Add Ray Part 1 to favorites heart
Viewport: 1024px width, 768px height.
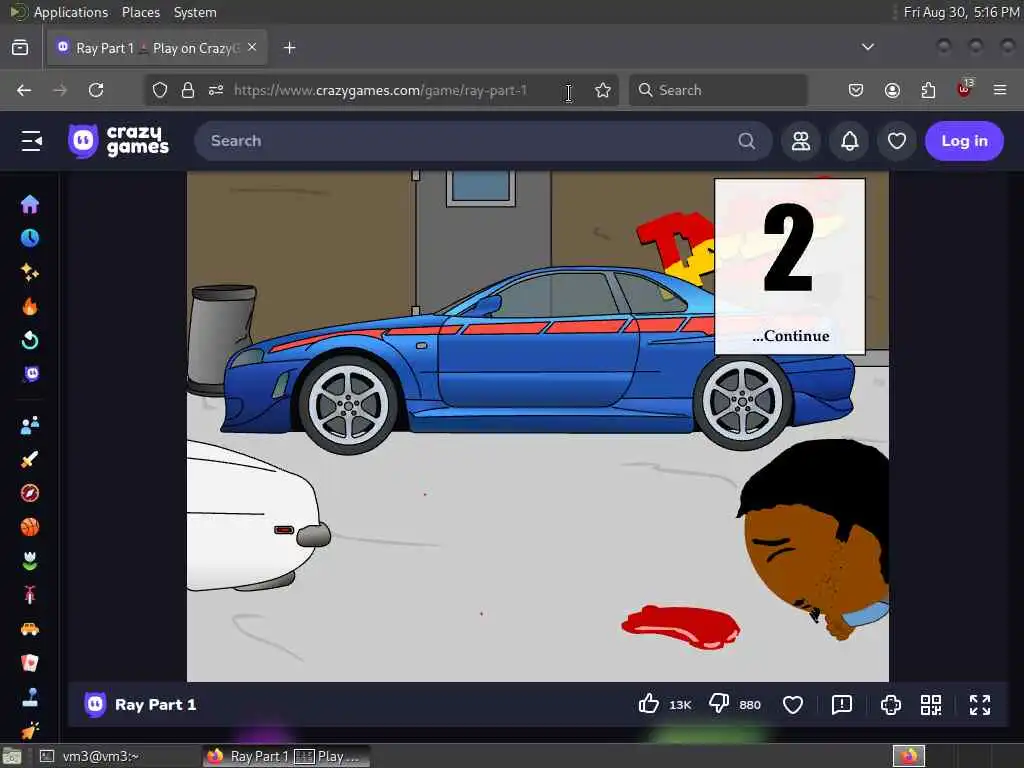[x=793, y=705]
